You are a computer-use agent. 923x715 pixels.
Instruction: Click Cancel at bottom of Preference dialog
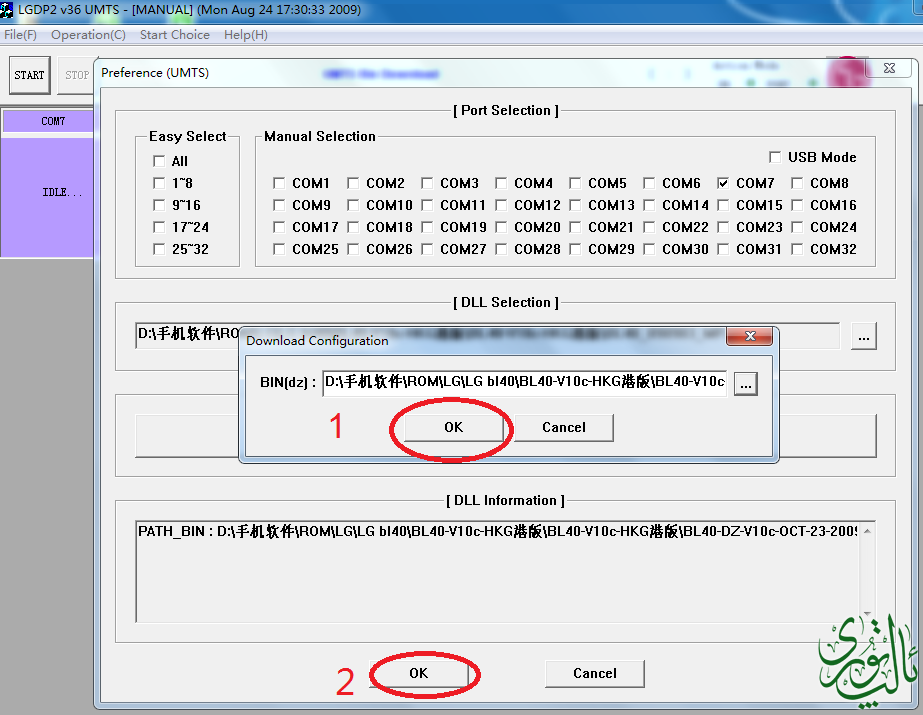pyautogui.click(x=595, y=673)
